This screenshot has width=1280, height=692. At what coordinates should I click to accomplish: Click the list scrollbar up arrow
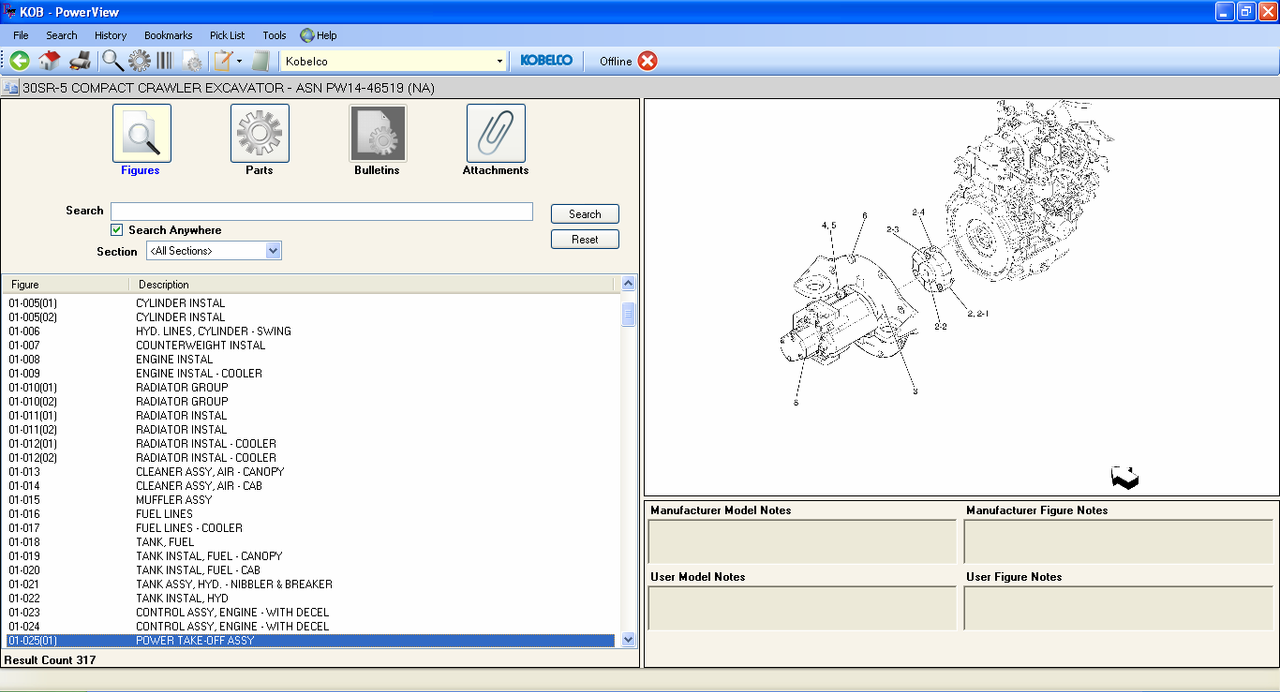click(x=628, y=284)
